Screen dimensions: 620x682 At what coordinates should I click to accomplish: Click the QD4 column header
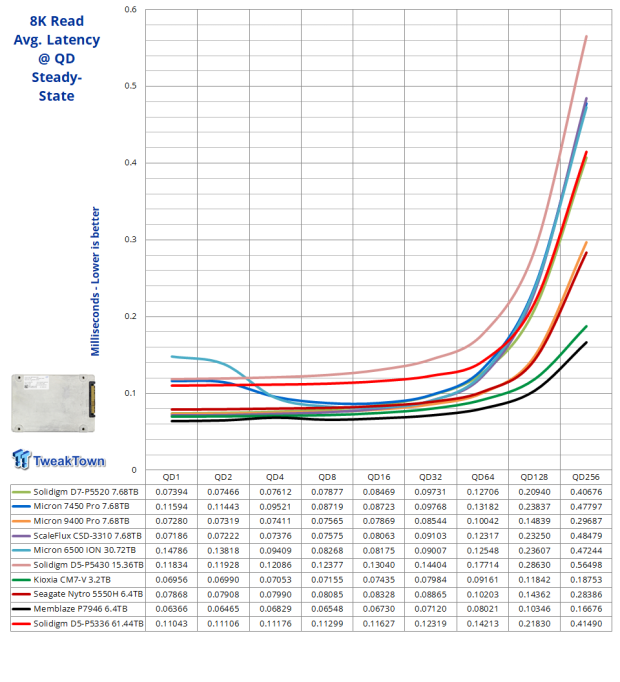(x=275, y=477)
